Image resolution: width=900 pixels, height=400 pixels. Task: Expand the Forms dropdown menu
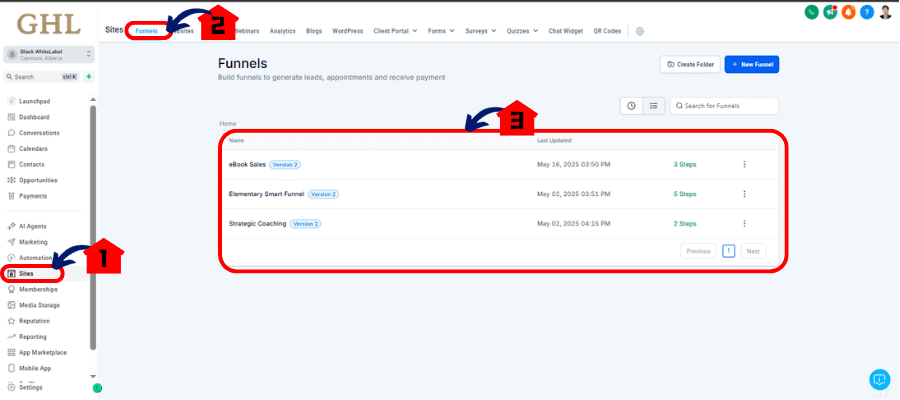pyautogui.click(x=441, y=31)
